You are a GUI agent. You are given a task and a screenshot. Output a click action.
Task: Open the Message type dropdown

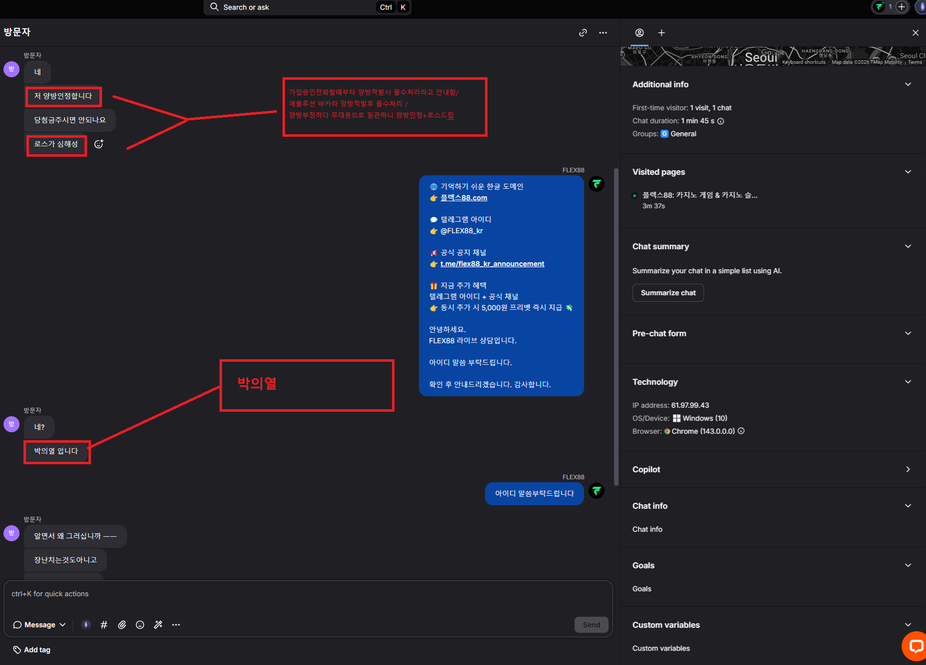40,625
